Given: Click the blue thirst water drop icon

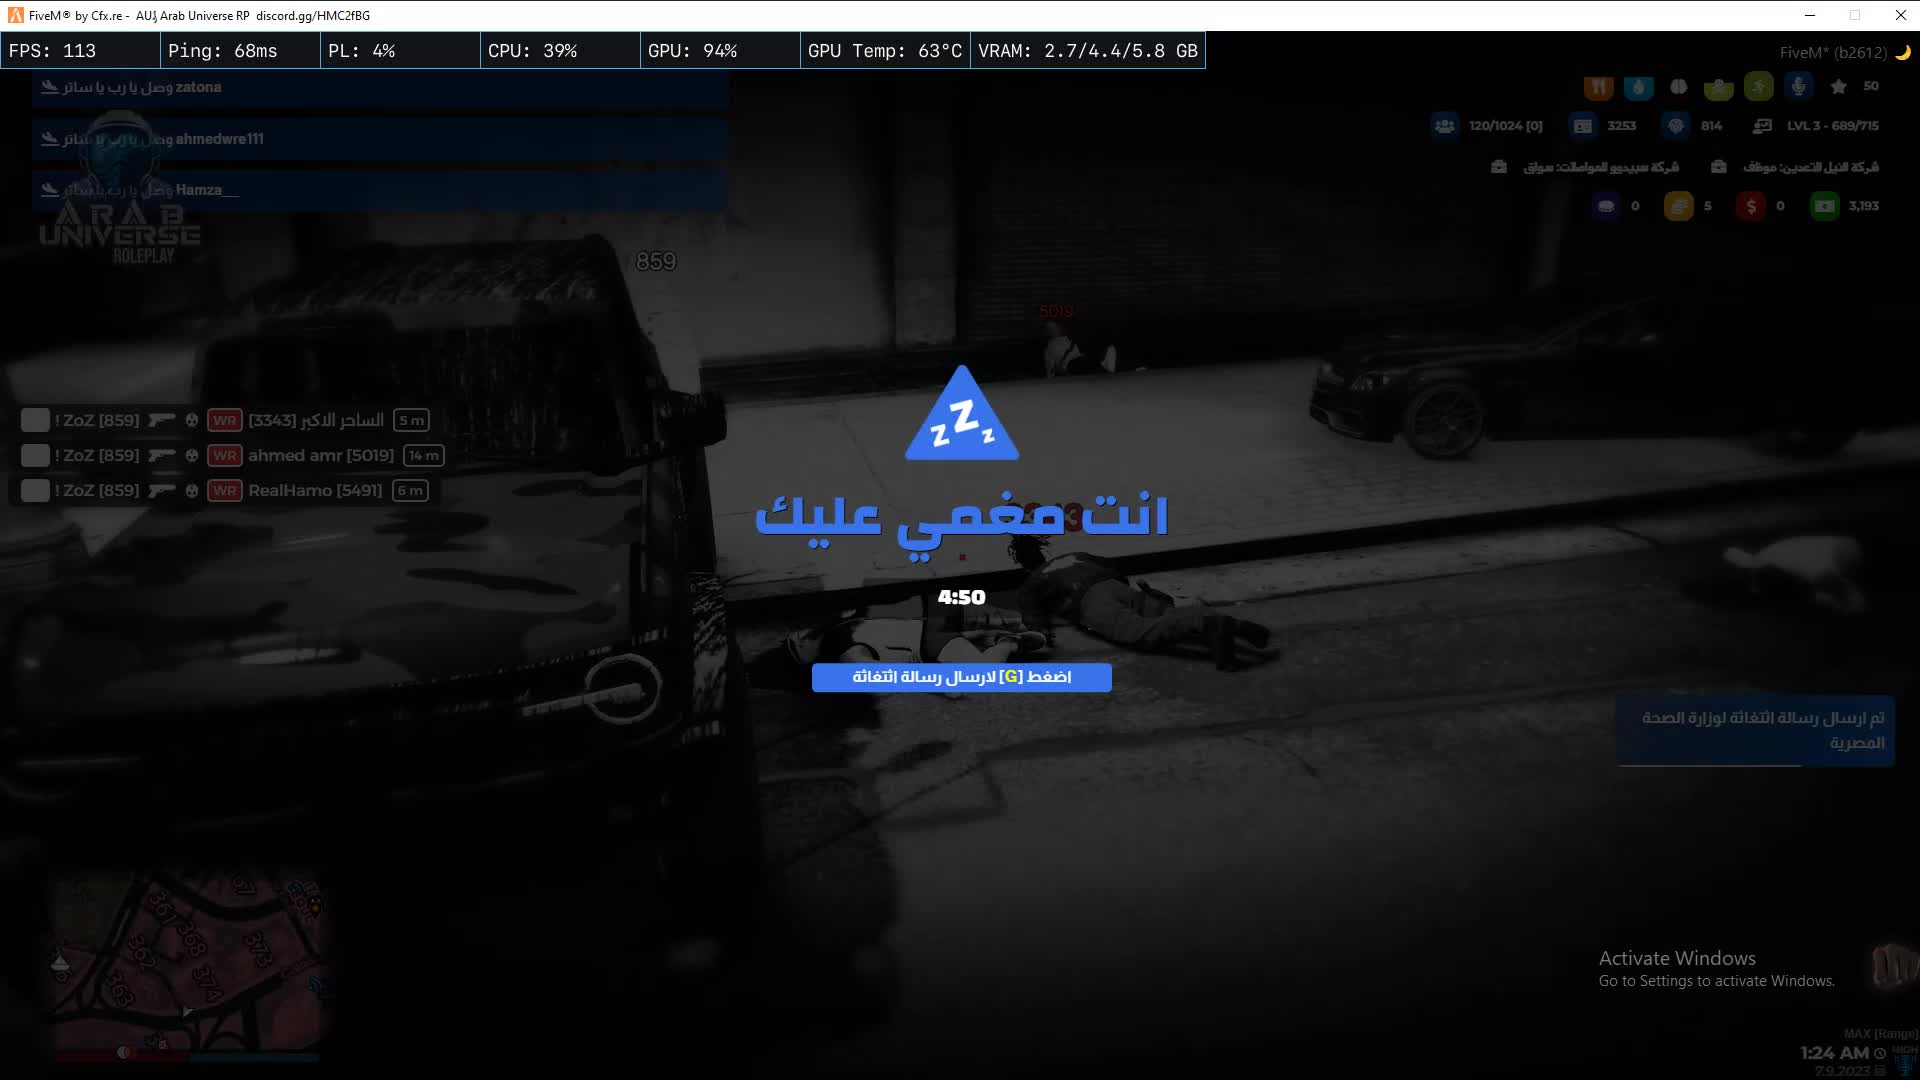Looking at the screenshot, I should 1638,87.
